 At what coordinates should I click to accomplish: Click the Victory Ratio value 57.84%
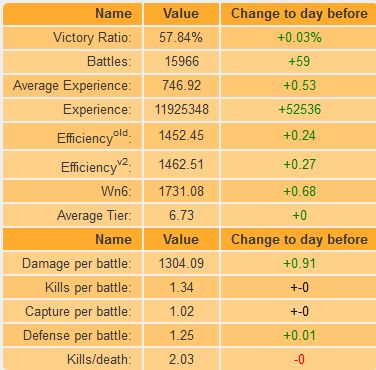(181, 37)
